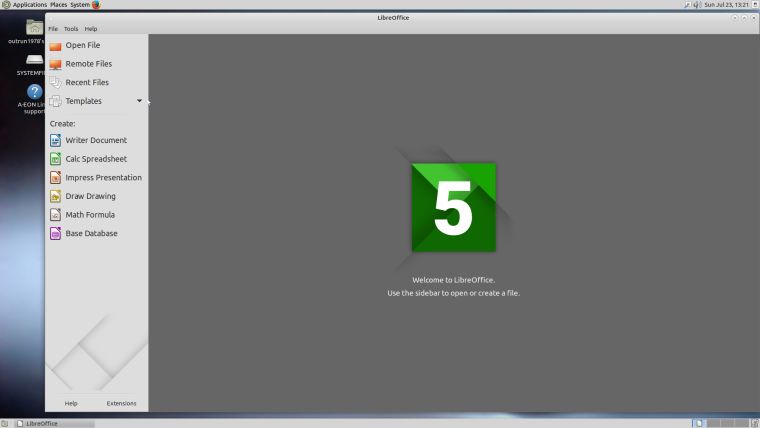Click the Recent Files icon
The image size is (760, 428).
[55, 83]
